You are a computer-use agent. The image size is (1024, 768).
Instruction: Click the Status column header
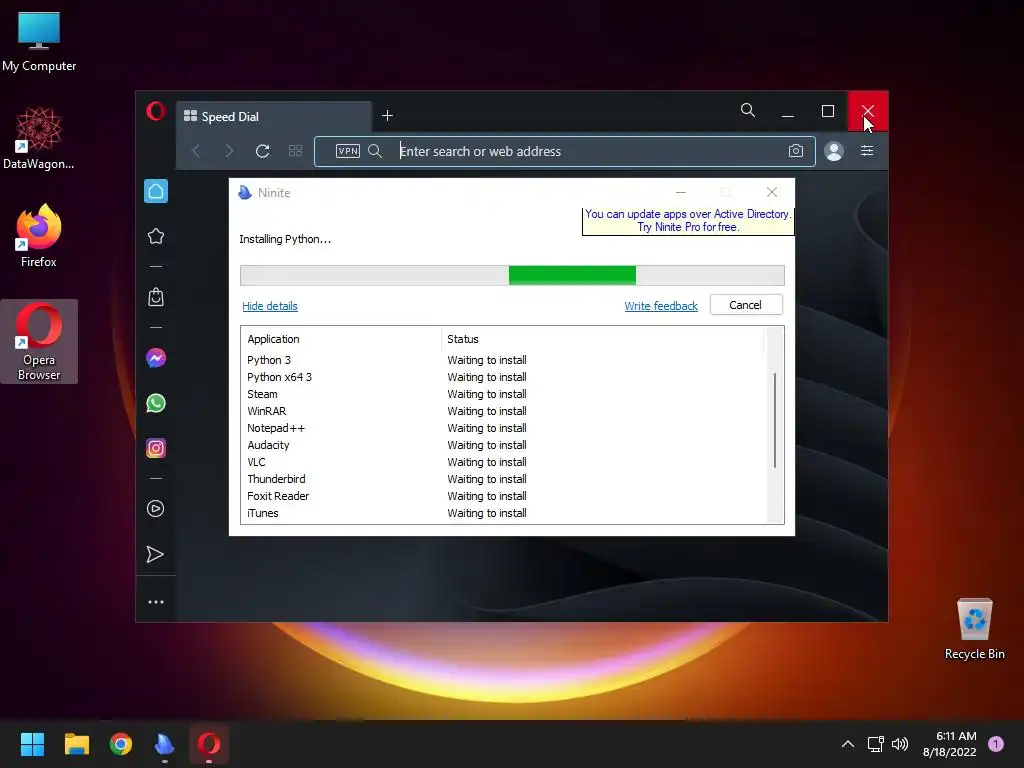[602, 339]
